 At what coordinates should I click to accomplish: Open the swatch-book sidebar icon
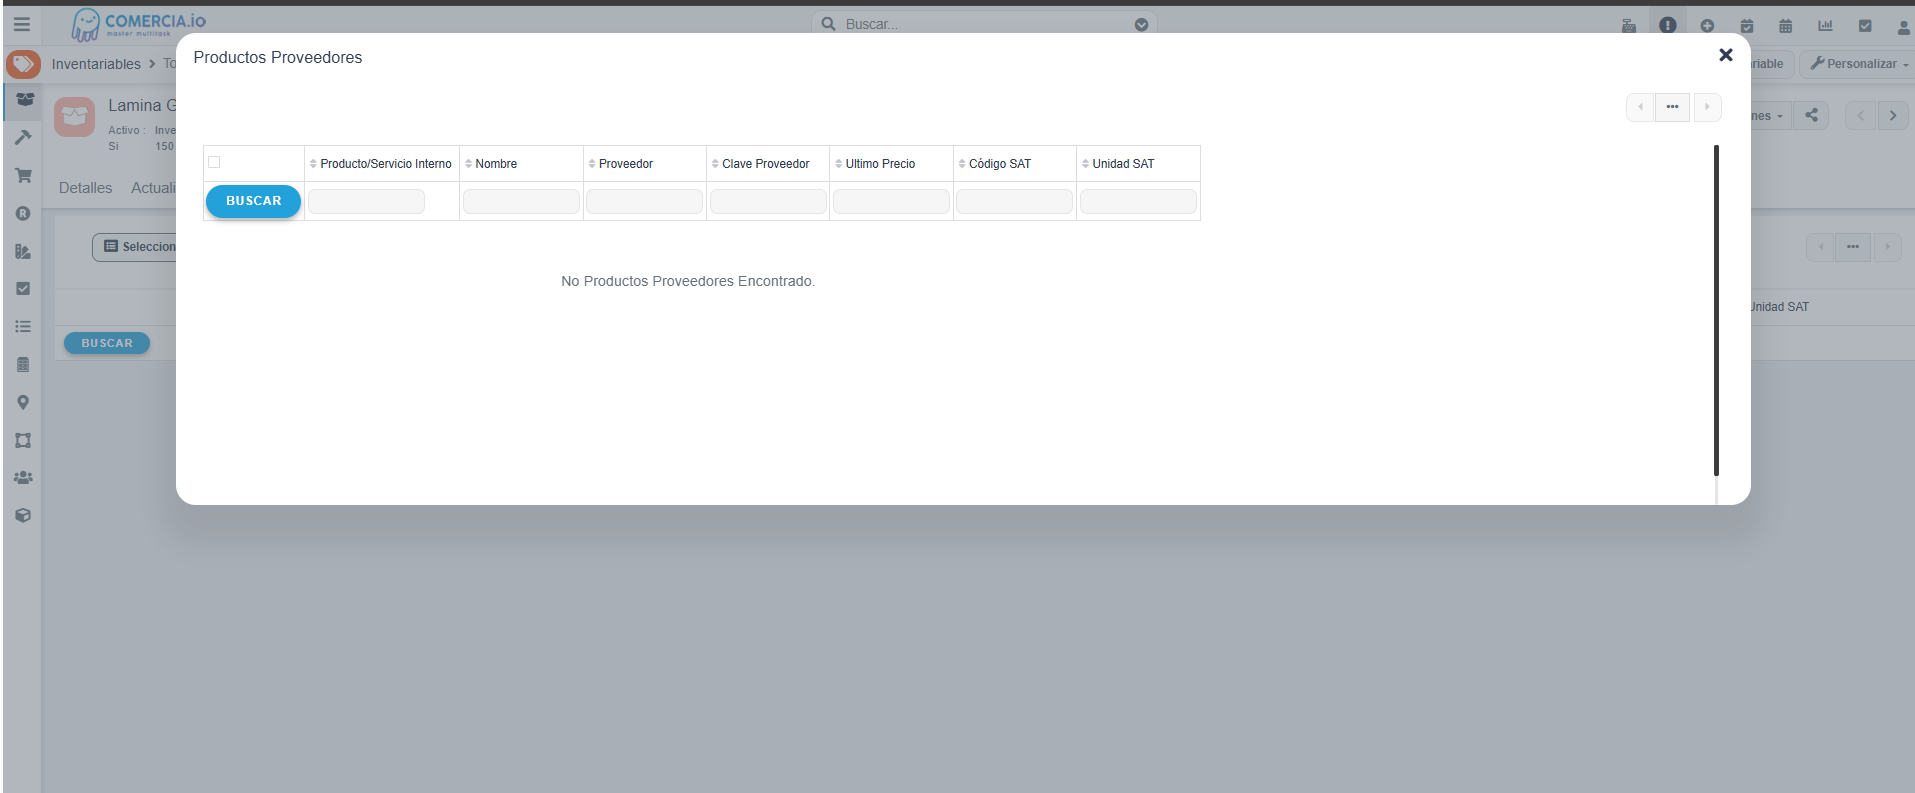click(x=23, y=251)
